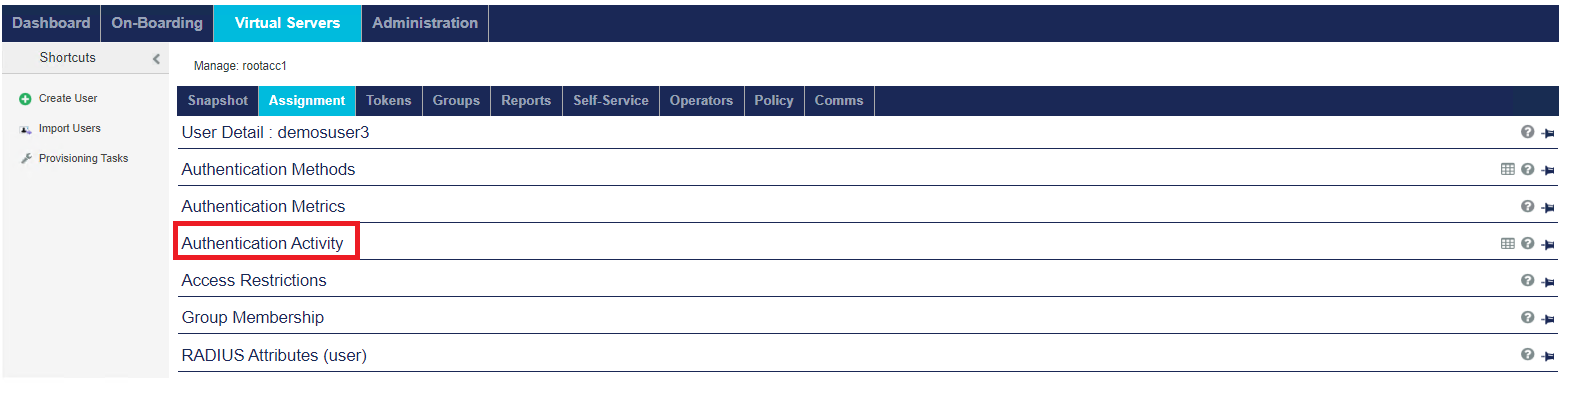Click the green Create User plus icon
The height and width of the screenshot is (395, 1580).
(x=25, y=99)
